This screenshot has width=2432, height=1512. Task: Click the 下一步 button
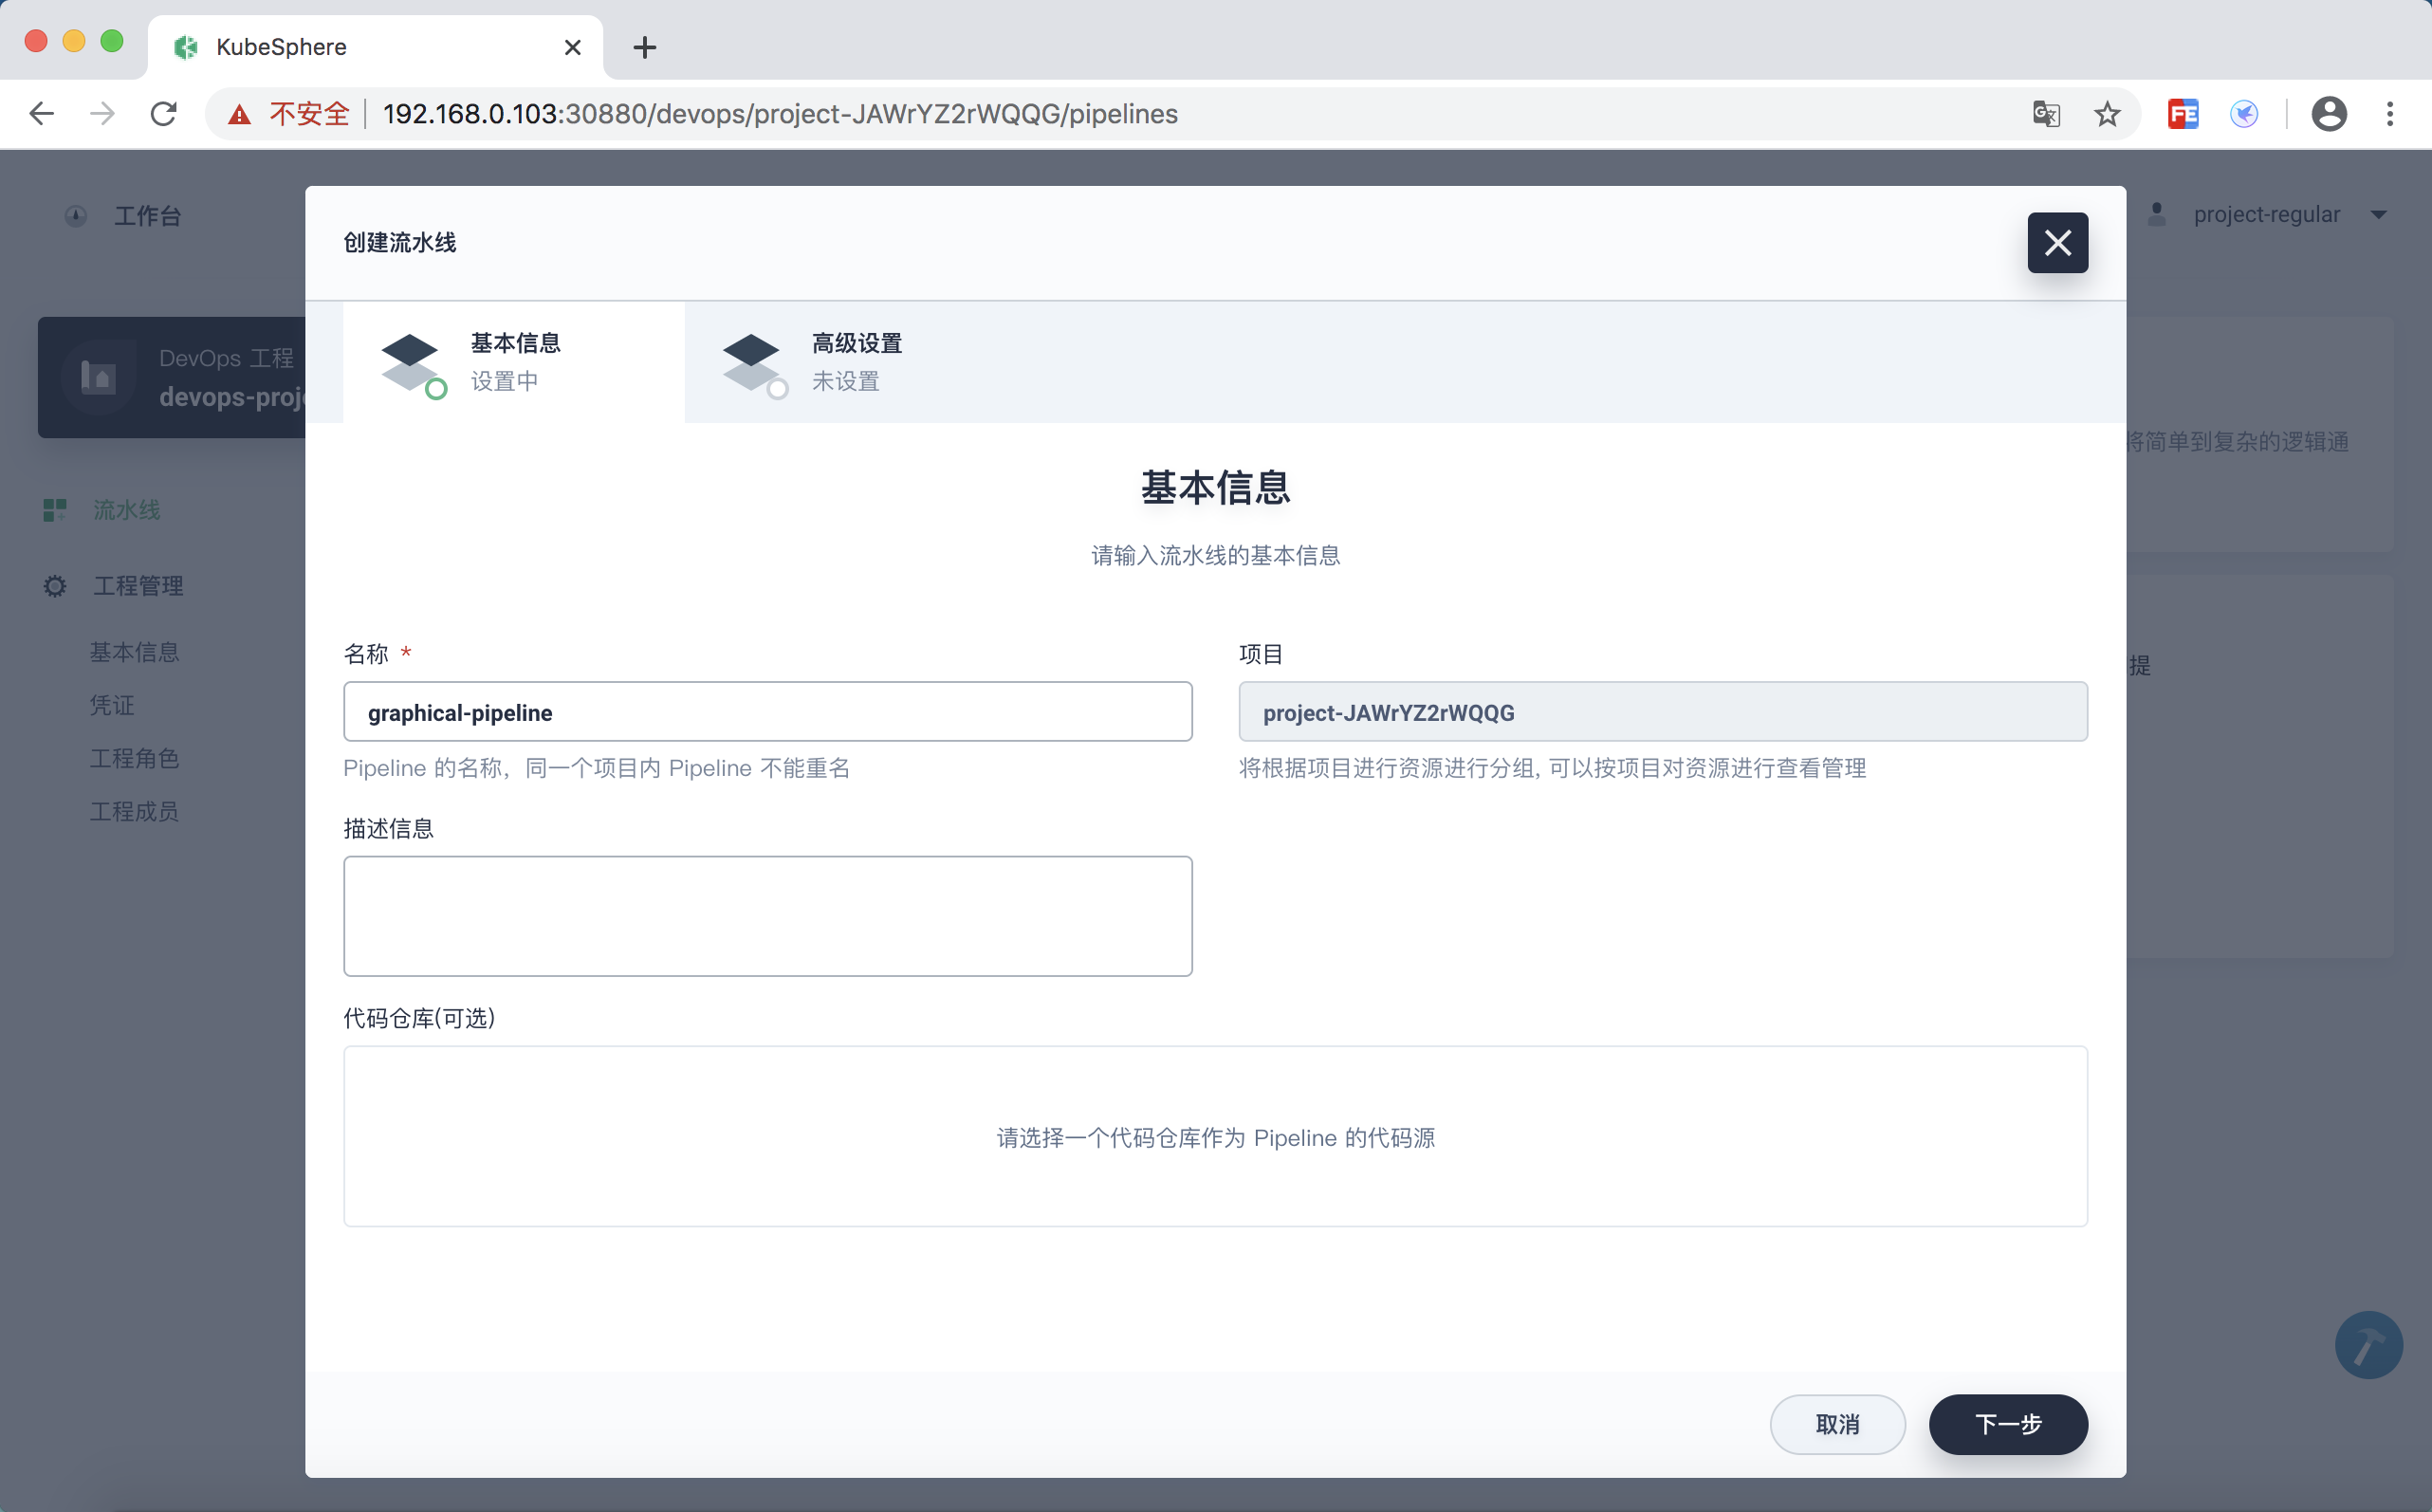2007,1423
